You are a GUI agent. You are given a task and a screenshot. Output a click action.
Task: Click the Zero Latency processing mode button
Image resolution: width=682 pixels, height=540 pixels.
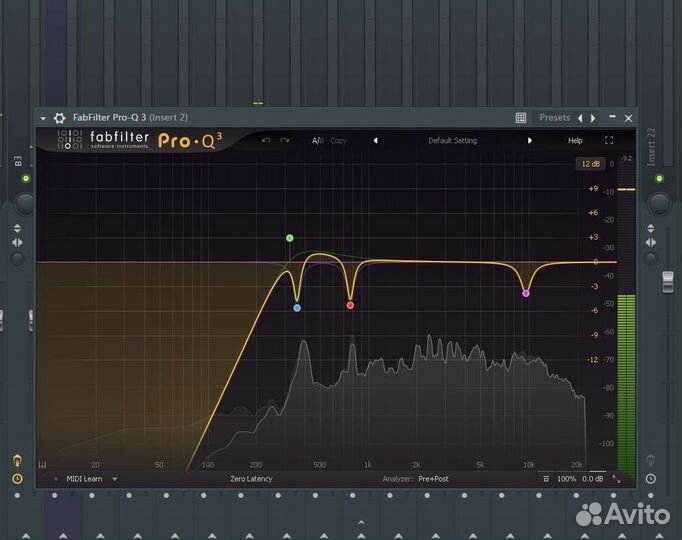point(251,479)
